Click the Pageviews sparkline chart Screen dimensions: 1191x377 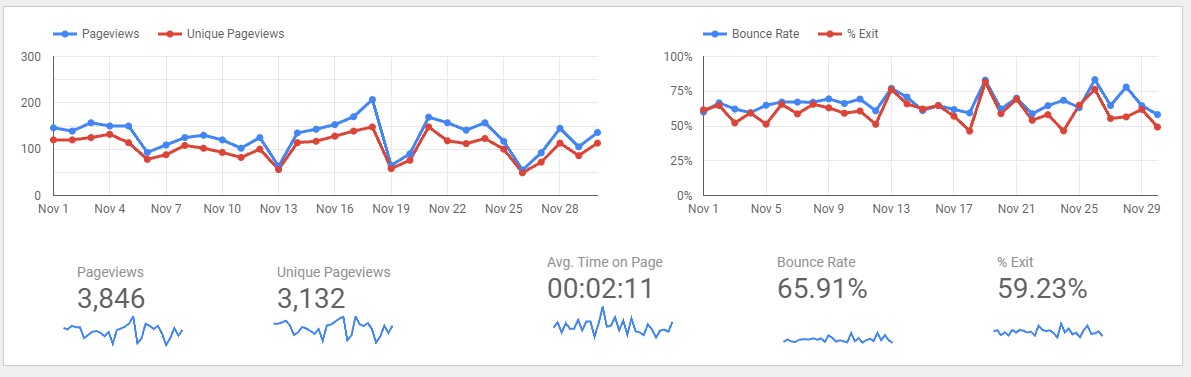coord(123,331)
